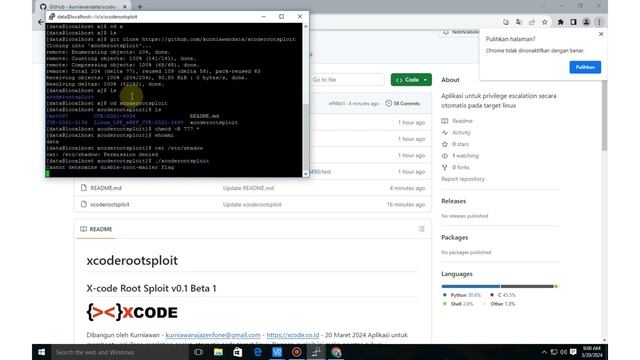The height and width of the screenshot is (360, 640).
Task: Click the Search the web and Windows box
Action: pos(120,352)
